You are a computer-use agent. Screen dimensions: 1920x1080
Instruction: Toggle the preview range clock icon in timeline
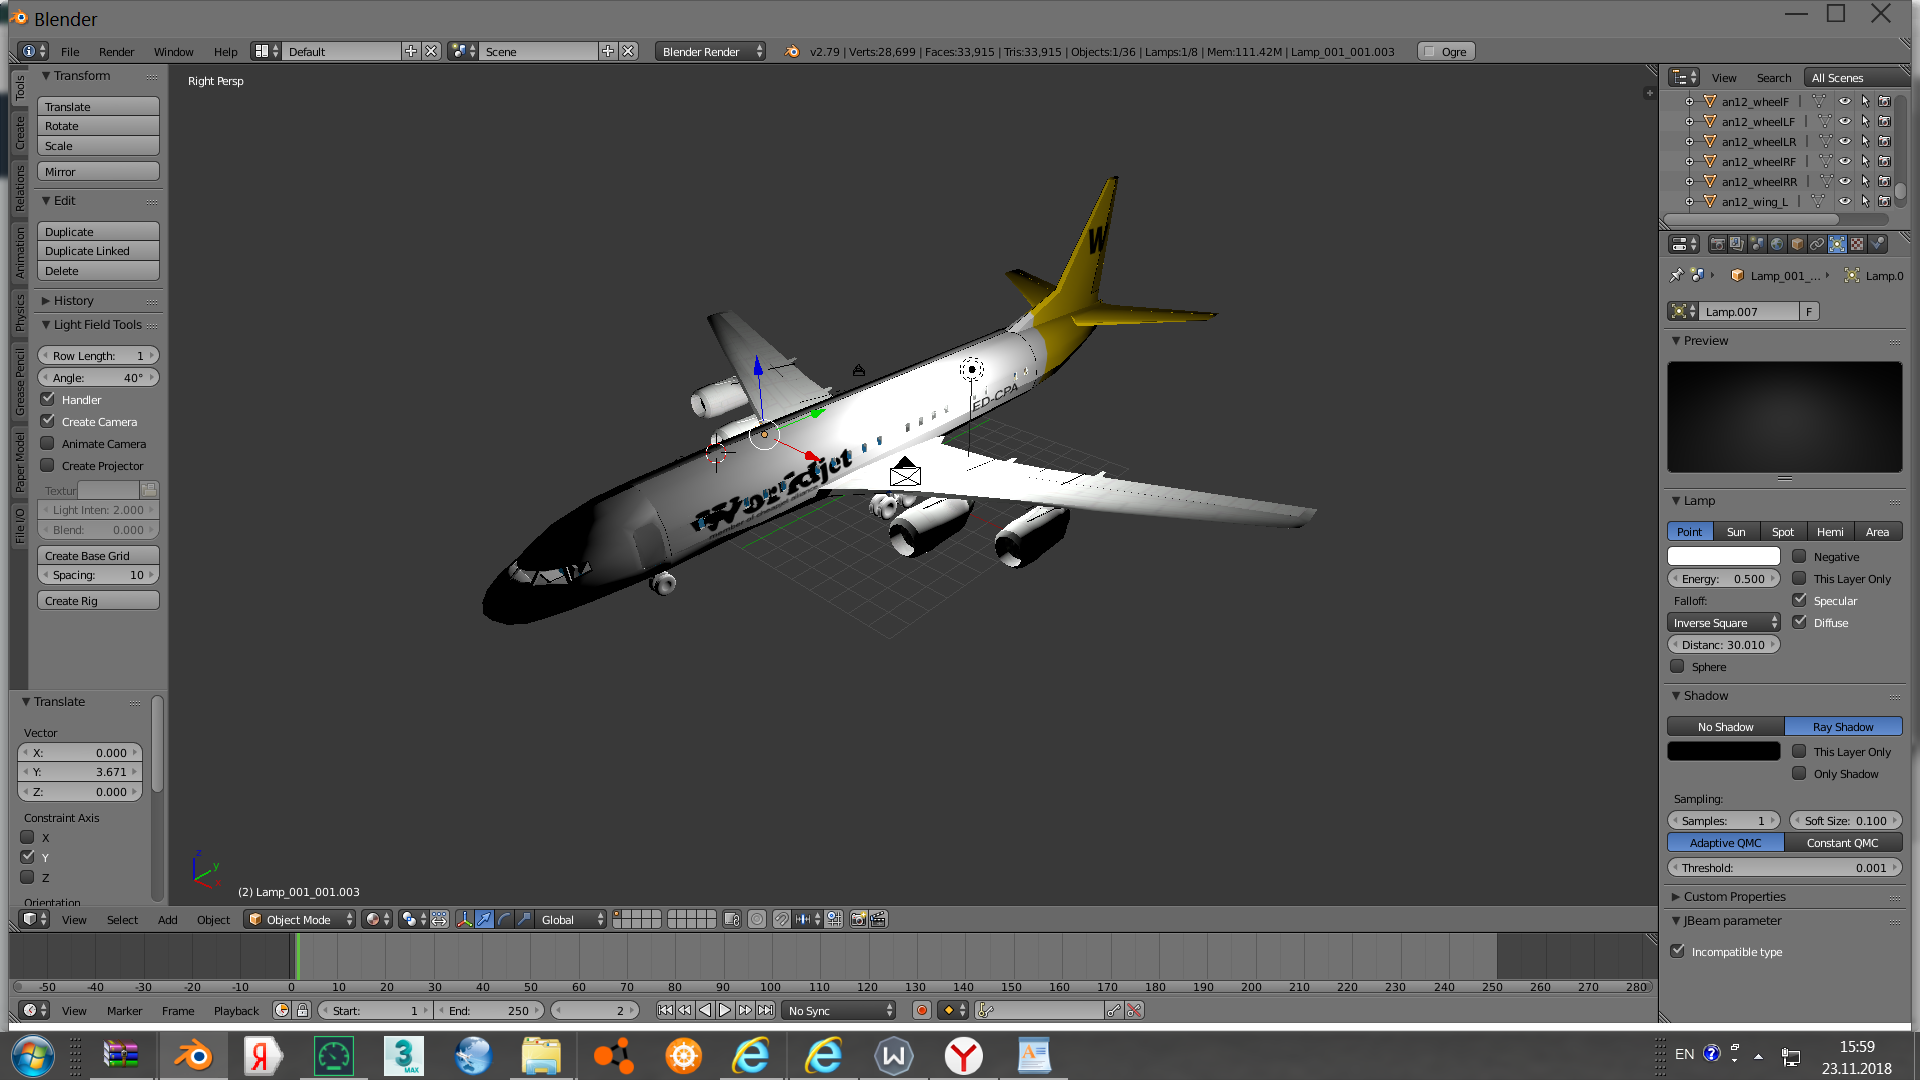click(282, 1010)
